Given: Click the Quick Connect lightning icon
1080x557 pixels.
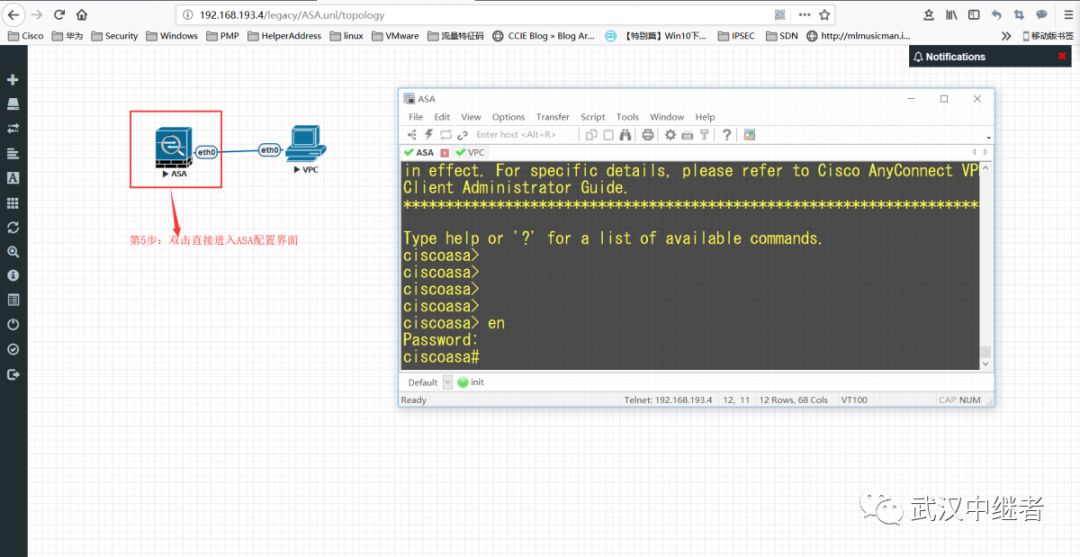Looking at the screenshot, I should [x=428, y=135].
